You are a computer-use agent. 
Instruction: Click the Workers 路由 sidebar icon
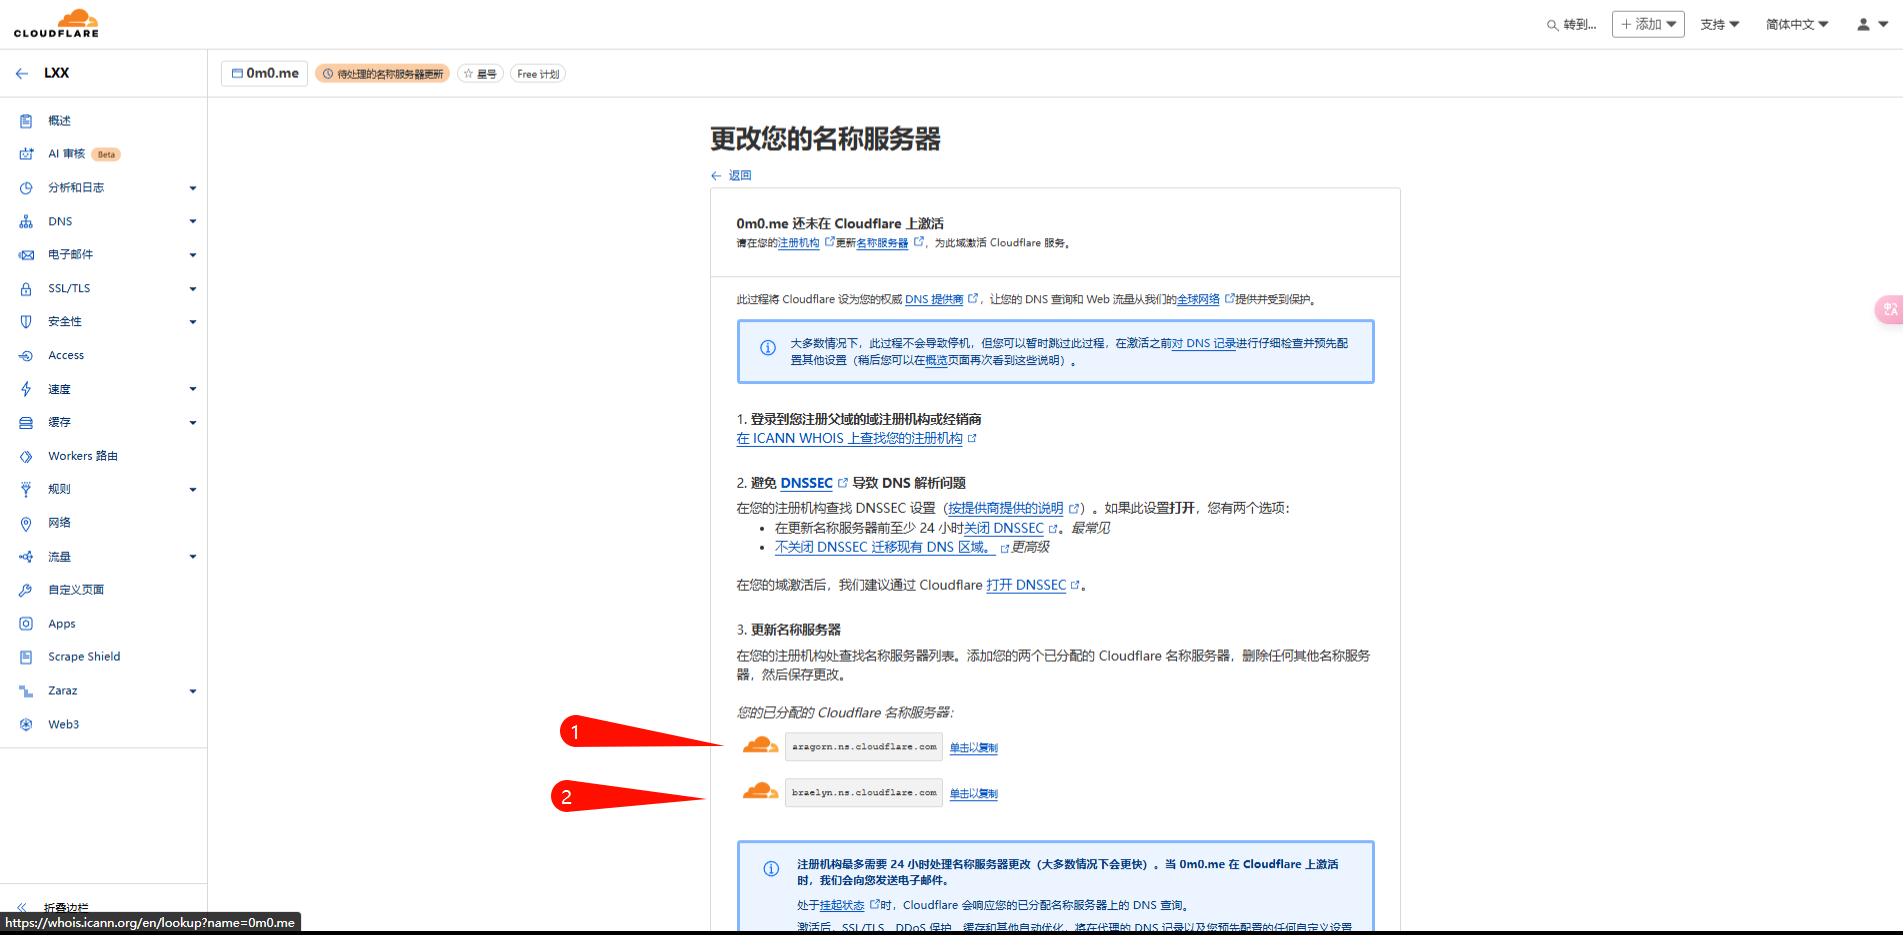[x=26, y=456]
